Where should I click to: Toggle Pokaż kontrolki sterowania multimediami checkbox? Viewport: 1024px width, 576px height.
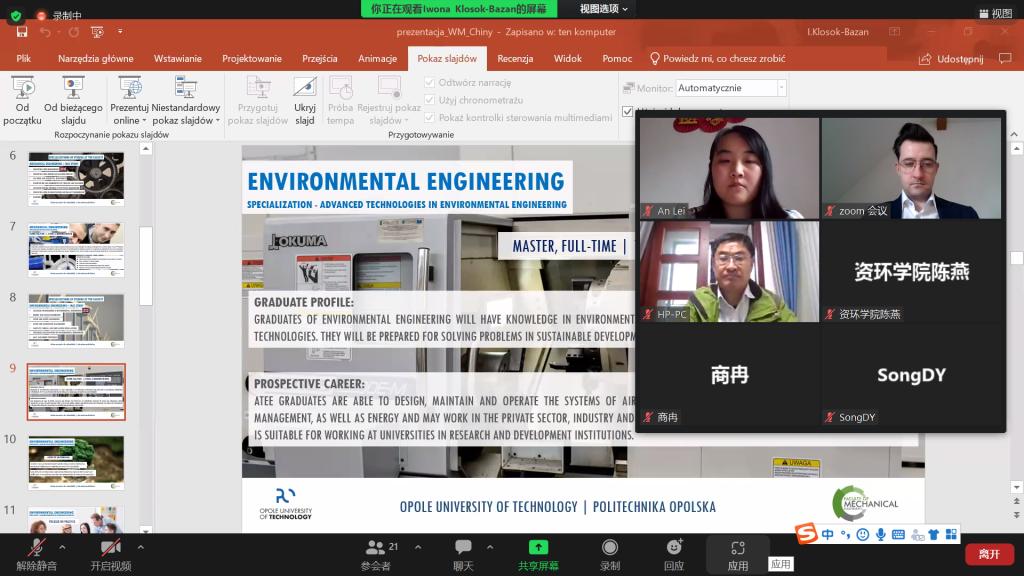coord(430,117)
